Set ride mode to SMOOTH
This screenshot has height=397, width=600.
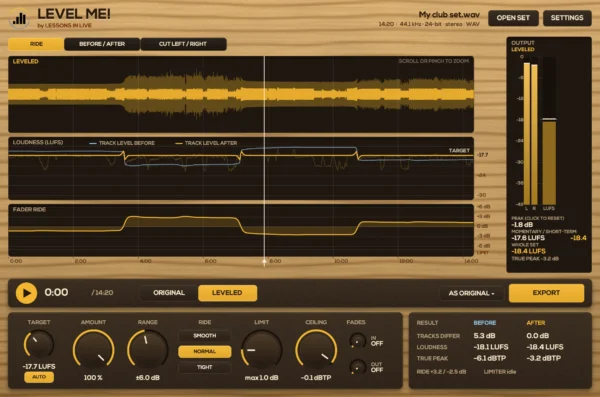click(x=205, y=336)
